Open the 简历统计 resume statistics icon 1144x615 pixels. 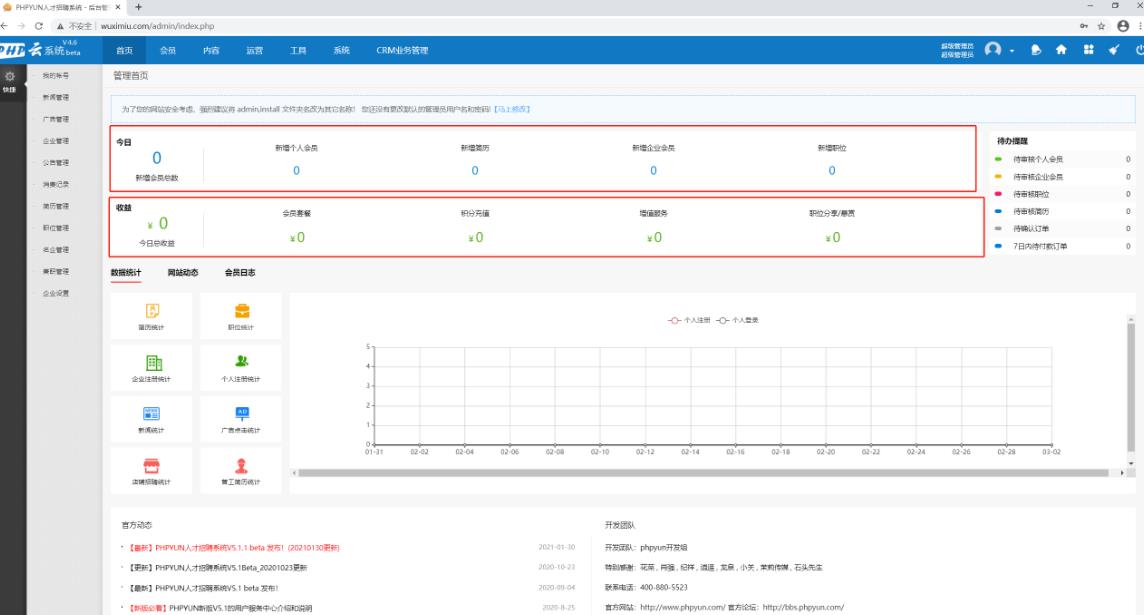click(x=153, y=312)
